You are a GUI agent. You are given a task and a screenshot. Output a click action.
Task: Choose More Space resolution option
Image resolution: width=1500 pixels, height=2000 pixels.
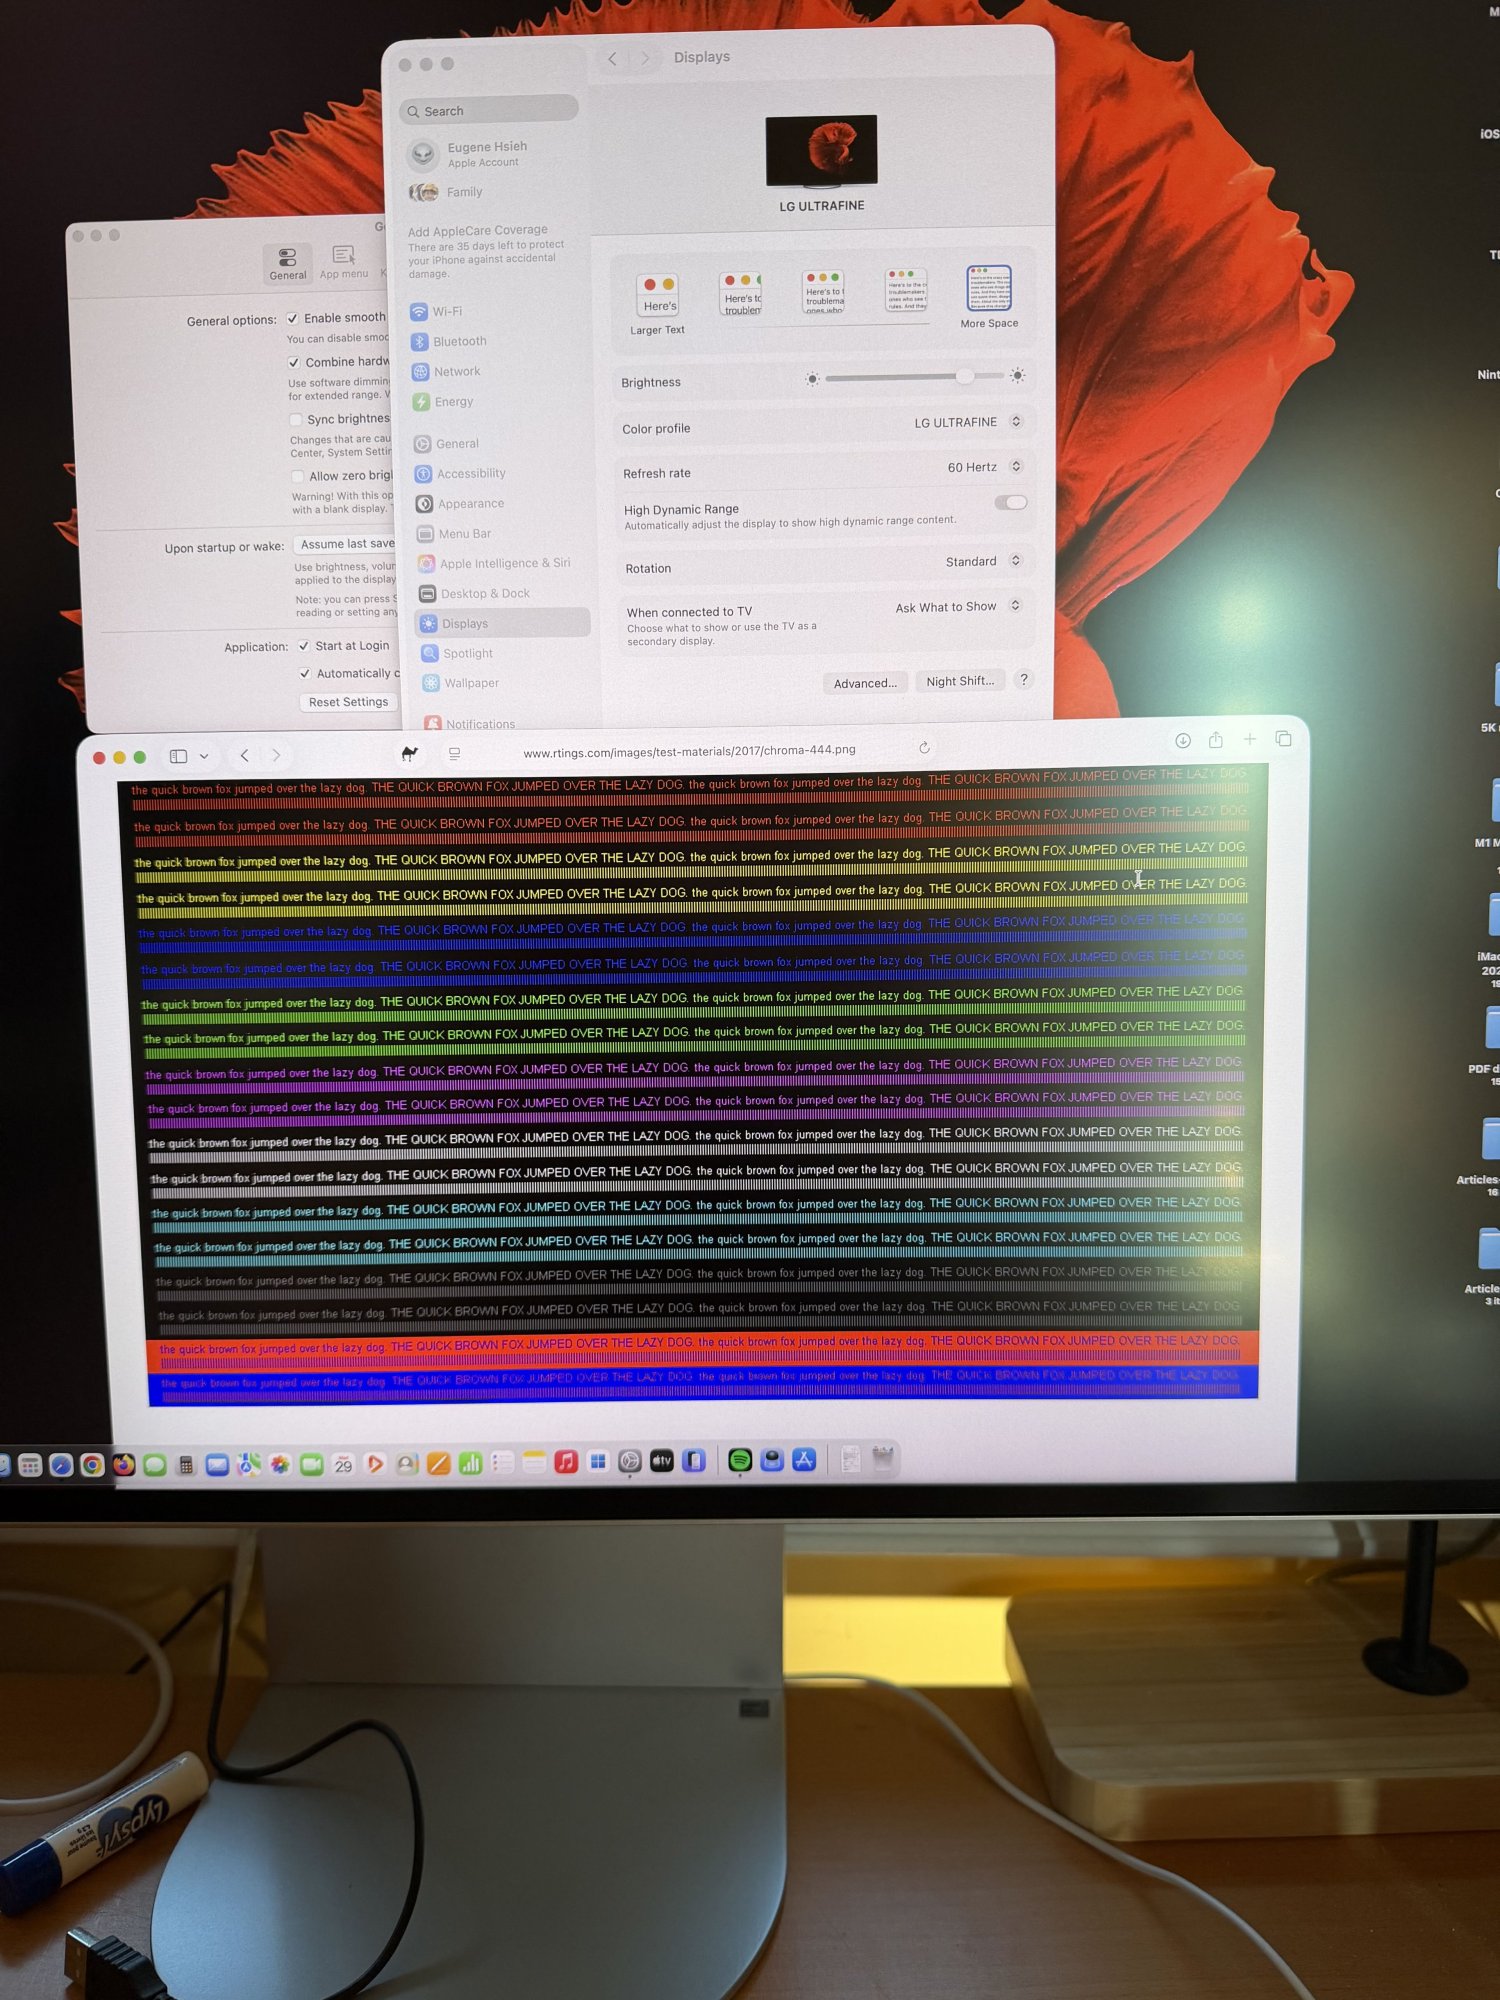pos(989,296)
